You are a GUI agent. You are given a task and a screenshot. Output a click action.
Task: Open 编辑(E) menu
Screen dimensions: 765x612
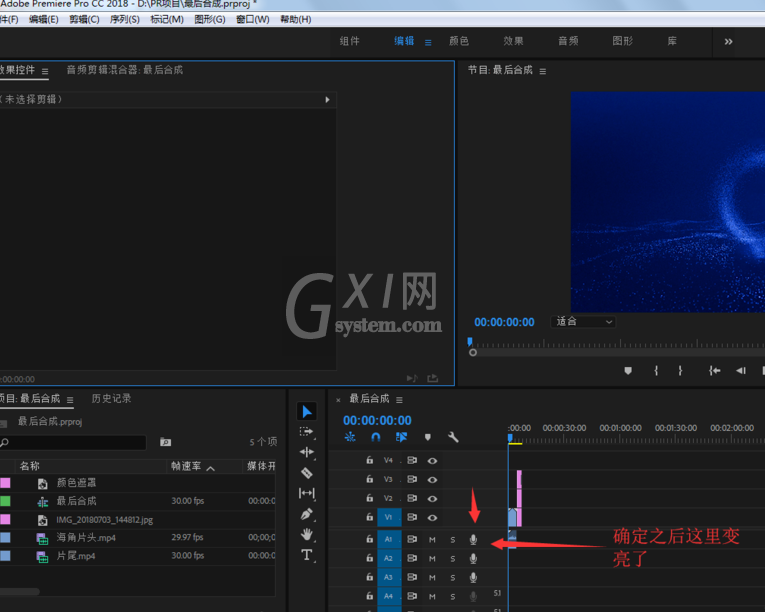coord(44,20)
